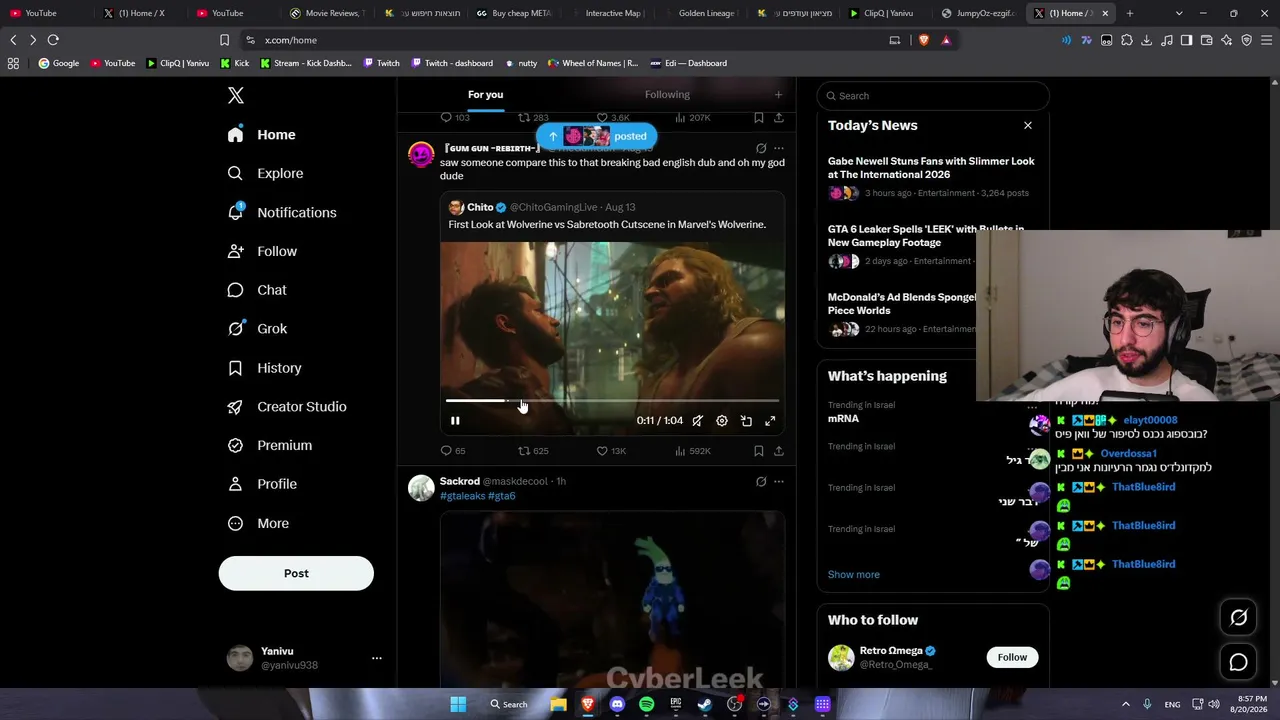Reload the page with the refresh icon
Image resolution: width=1280 pixels, height=720 pixels.
pyautogui.click(x=53, y=40)
